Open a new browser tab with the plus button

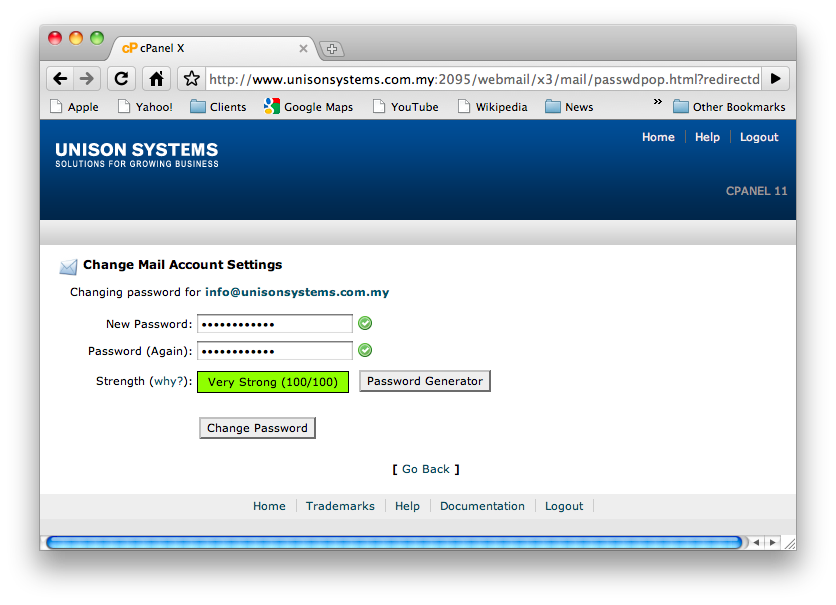[331, 48]
